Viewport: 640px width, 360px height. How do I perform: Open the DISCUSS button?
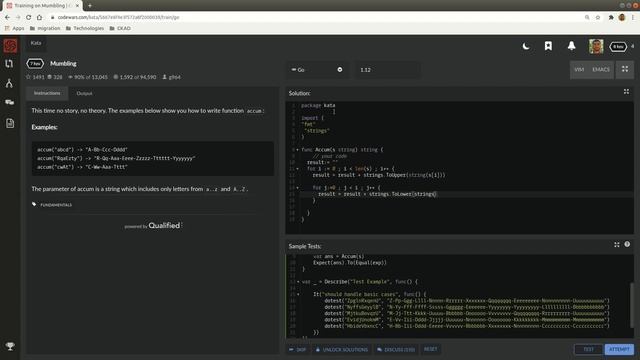396,349
